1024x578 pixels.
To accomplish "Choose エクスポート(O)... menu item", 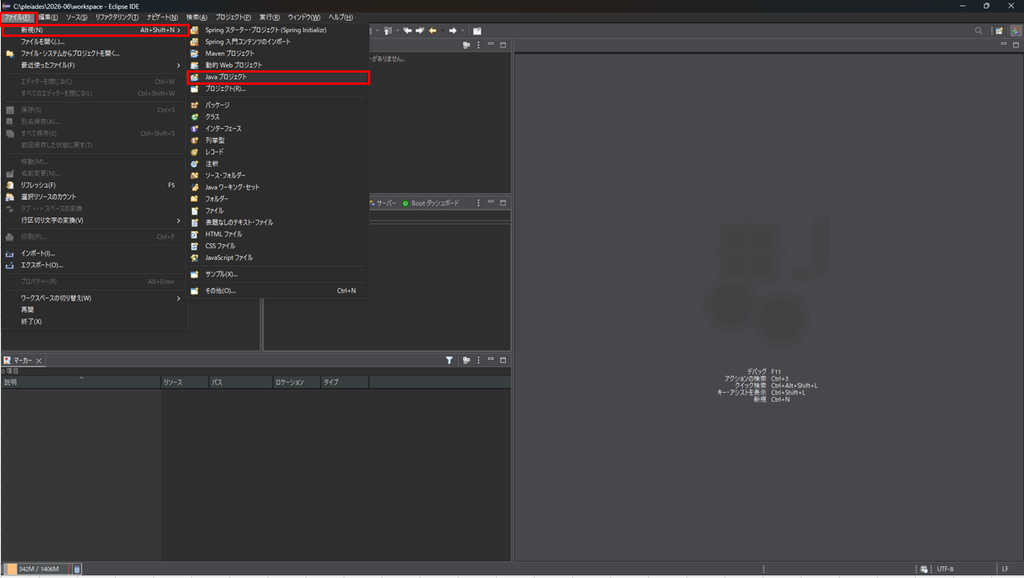I will [94, 265].
